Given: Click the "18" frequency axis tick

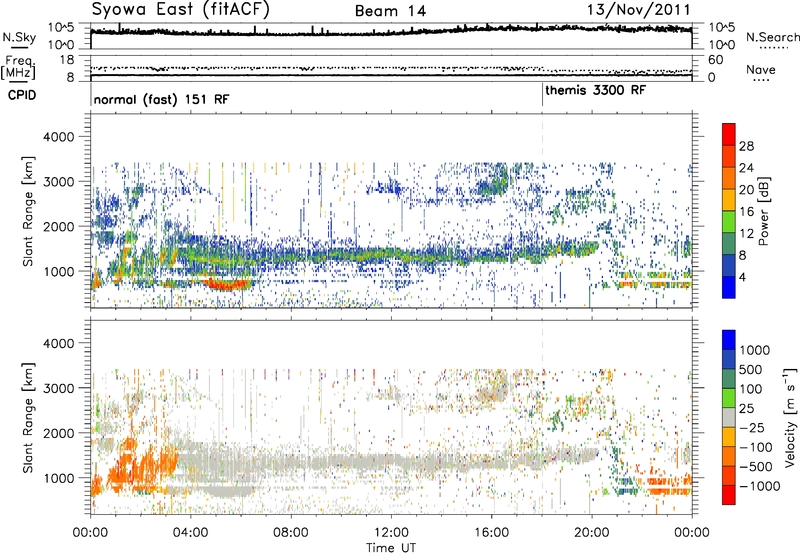Looking at the screenshot, I should pos(67,60).
